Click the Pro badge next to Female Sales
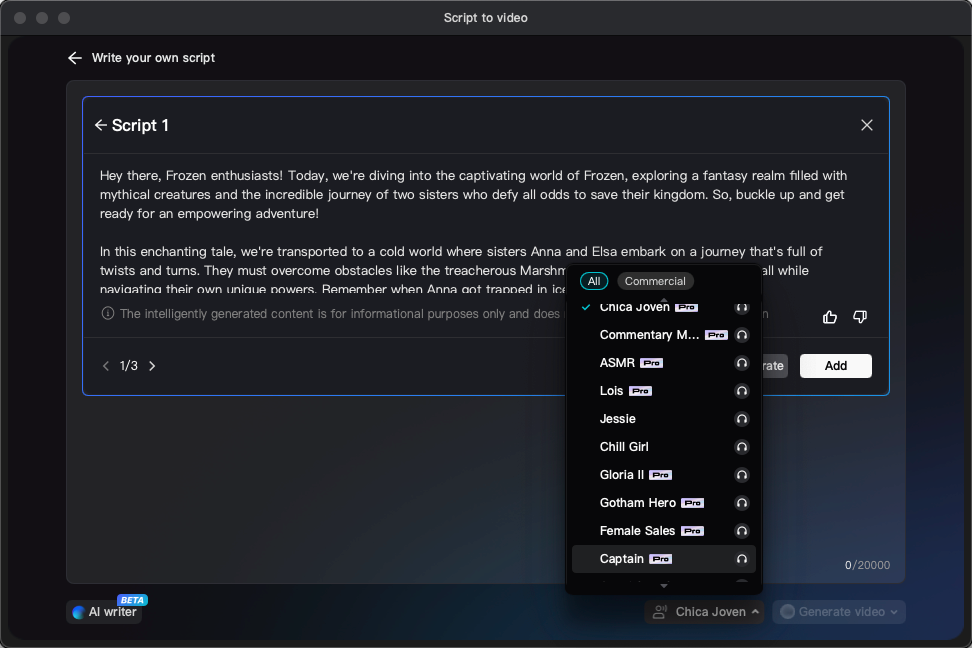The width and height of the screenshot is (972, 648). 692,531
